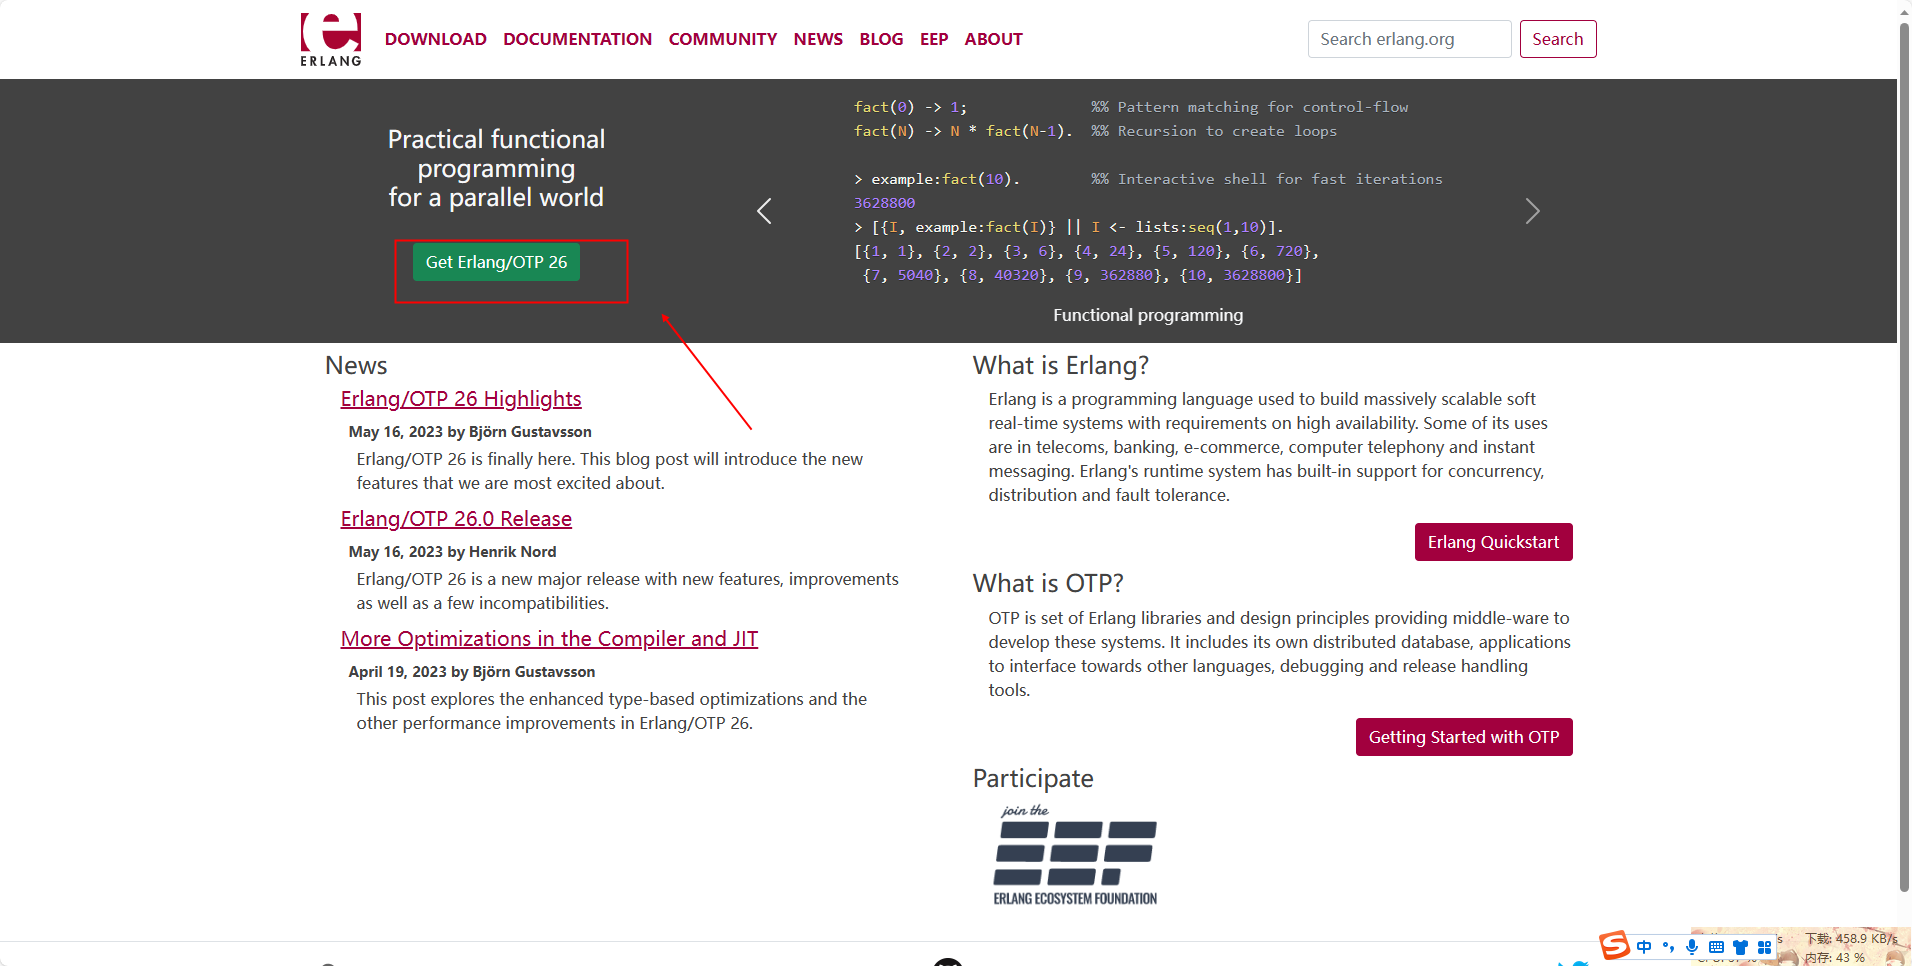The image size is (1912, 966).
Task: Click Erlang Quickstart button
Action: [1493, 542]
